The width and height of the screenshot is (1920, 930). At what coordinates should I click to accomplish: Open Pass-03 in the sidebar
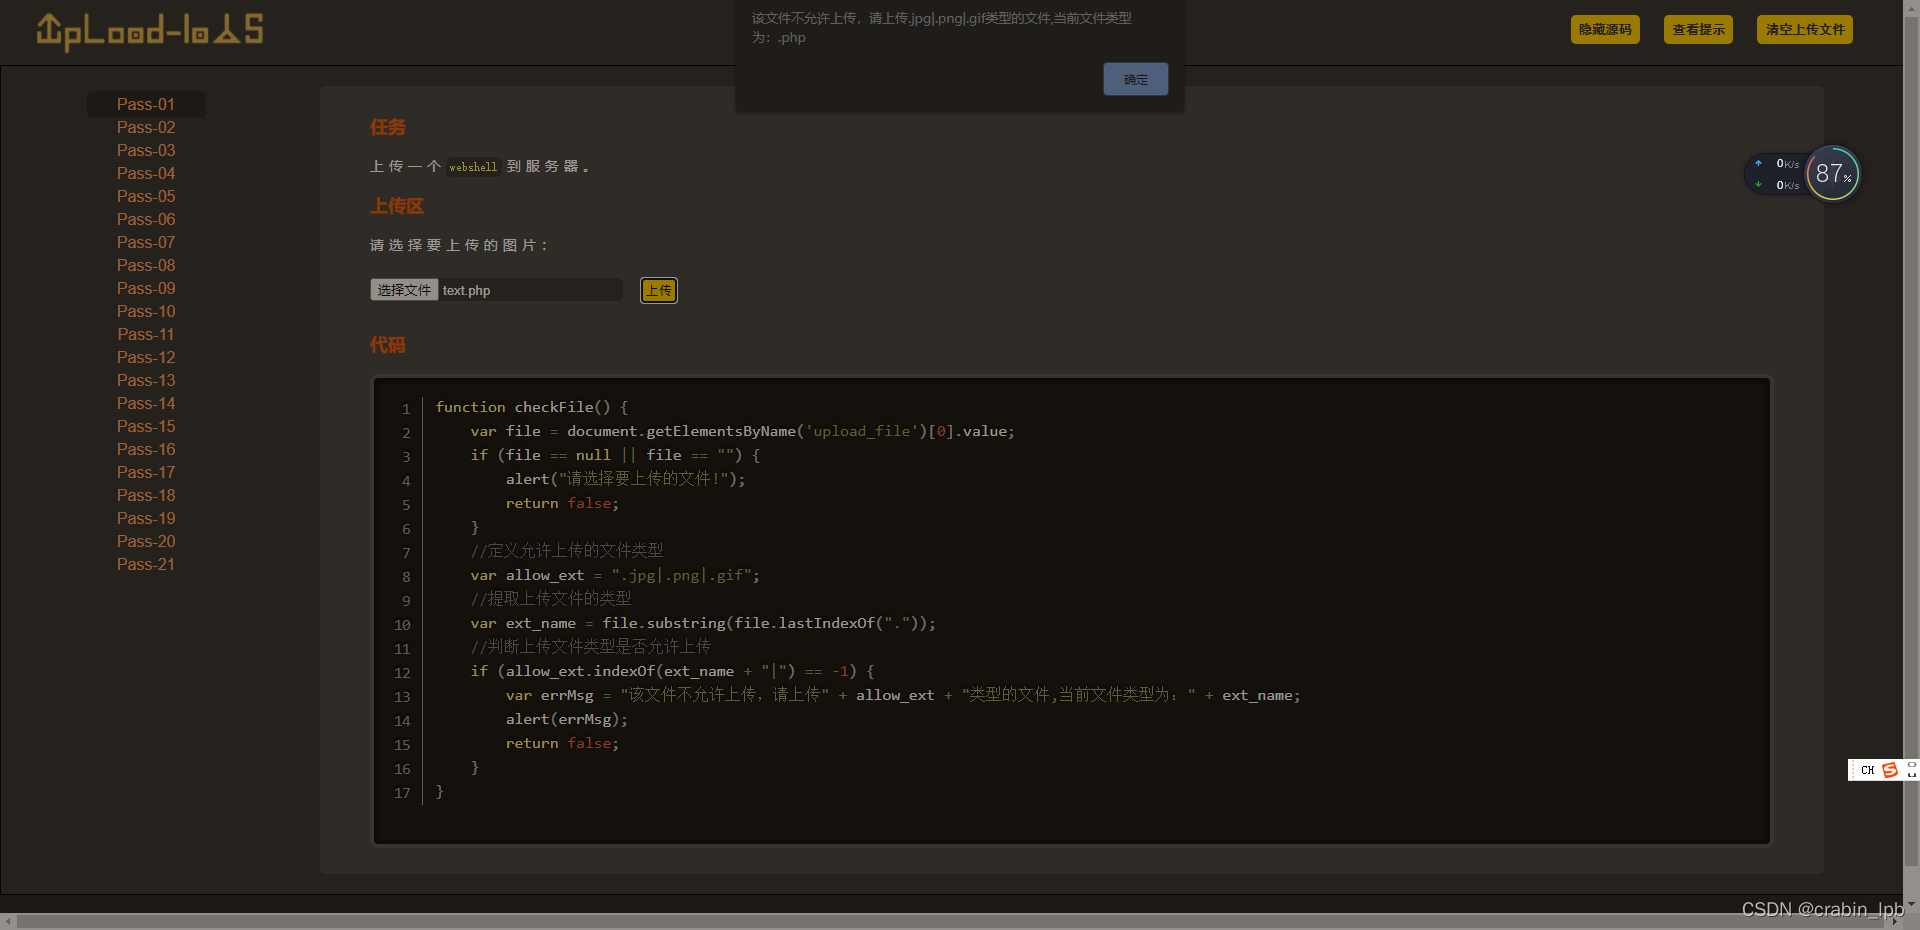click(x=146, y=150)
